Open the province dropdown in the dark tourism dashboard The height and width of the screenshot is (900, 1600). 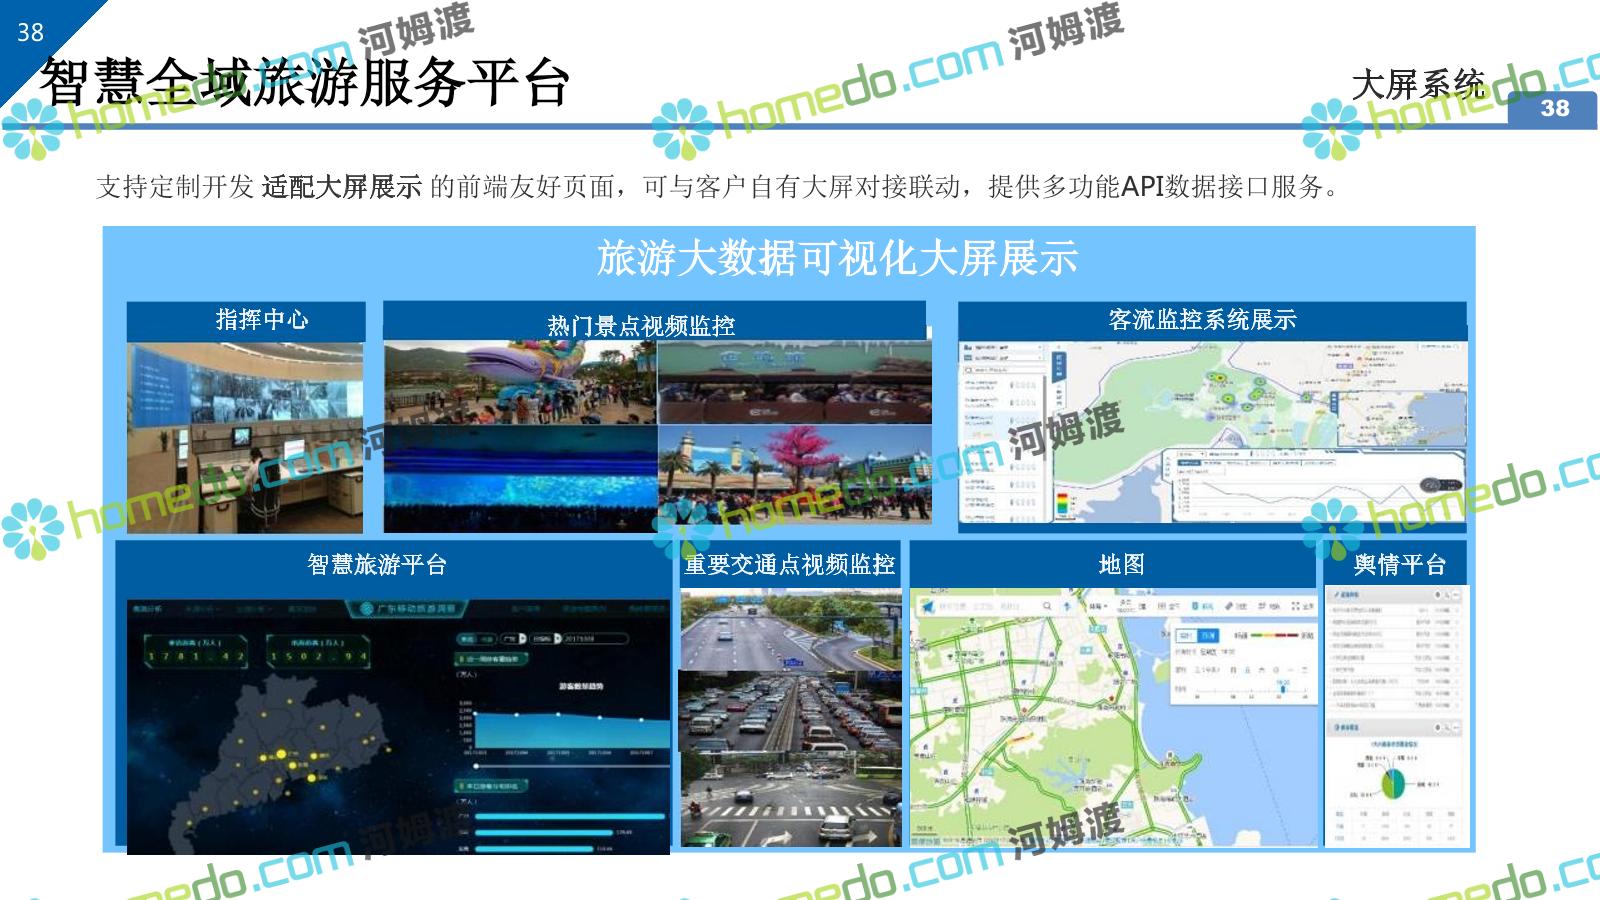(x=513, y=638)
